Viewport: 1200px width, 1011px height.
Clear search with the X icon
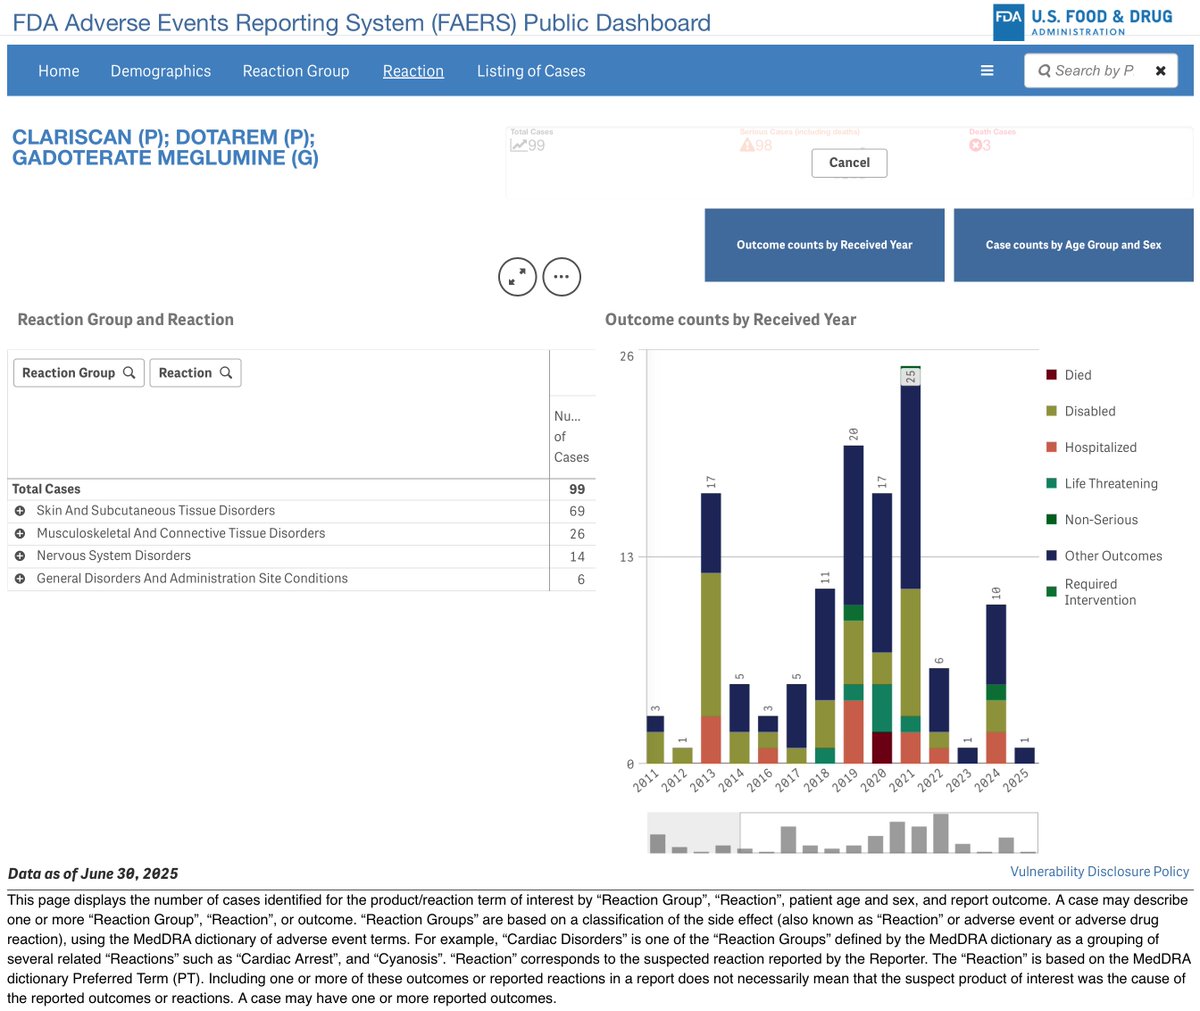pos(1160,71)
